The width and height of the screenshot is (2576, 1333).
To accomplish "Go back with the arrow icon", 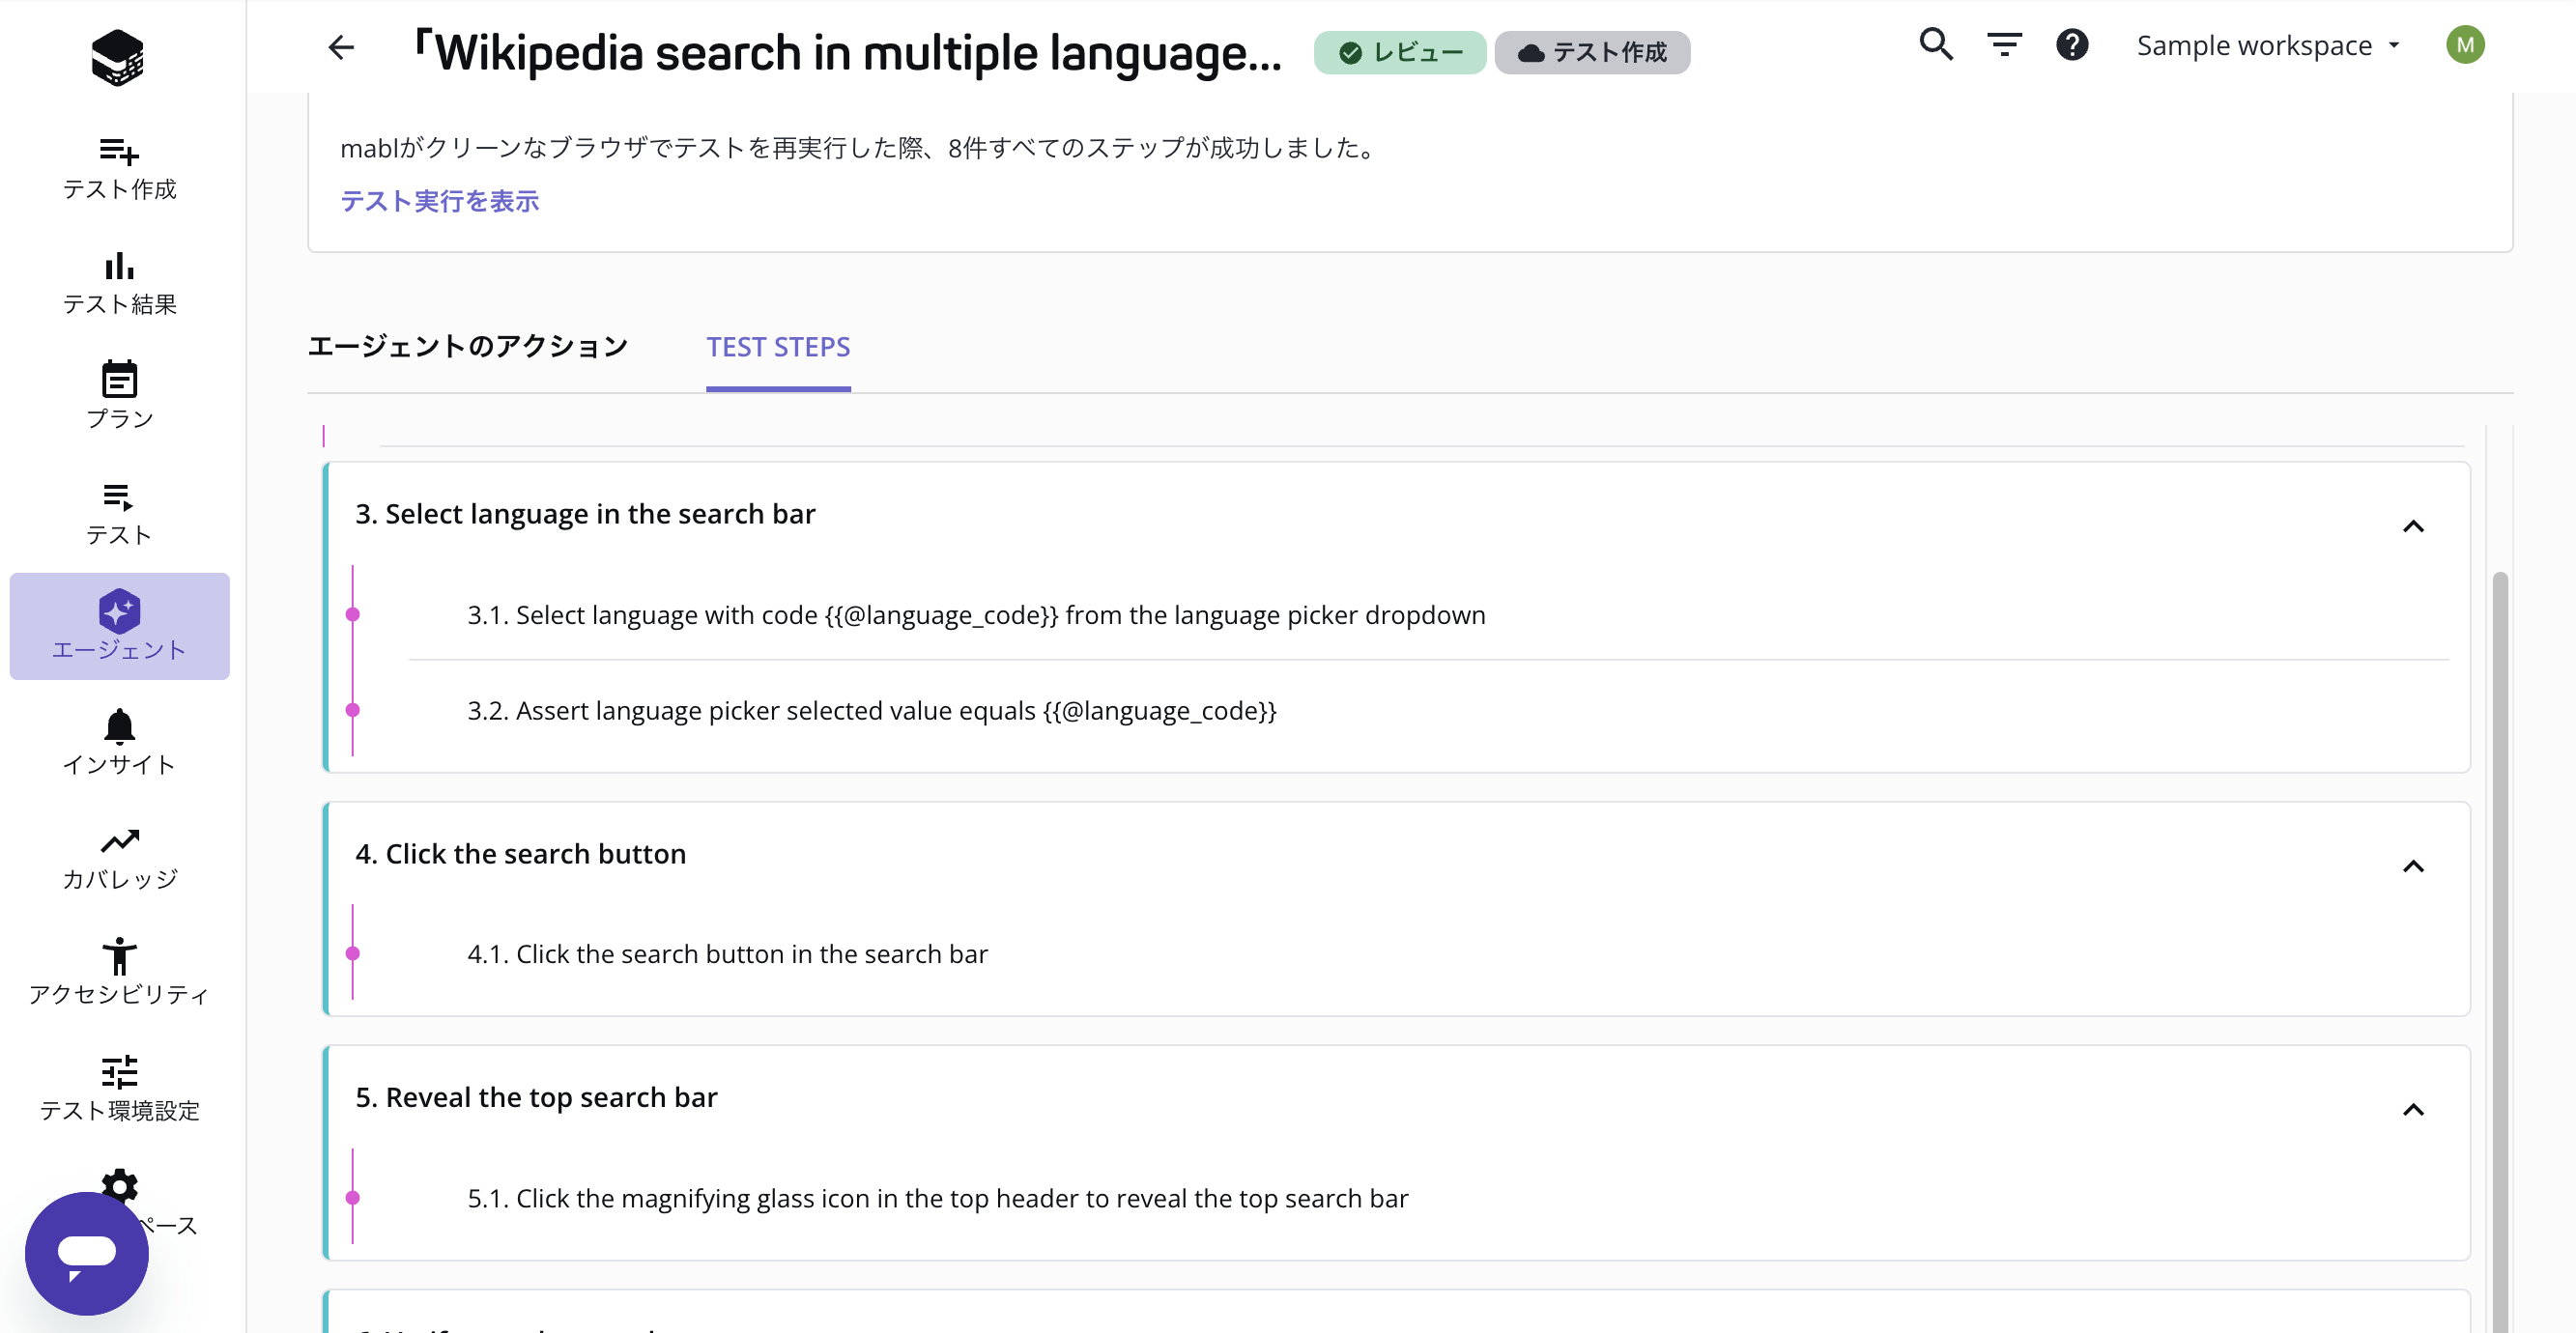I will point(341,48).
